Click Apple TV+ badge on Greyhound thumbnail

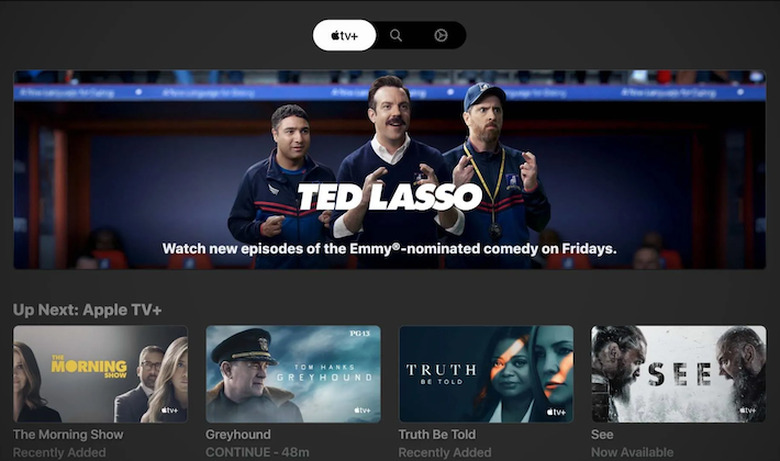pyautogui.click(x=362, y=410)
